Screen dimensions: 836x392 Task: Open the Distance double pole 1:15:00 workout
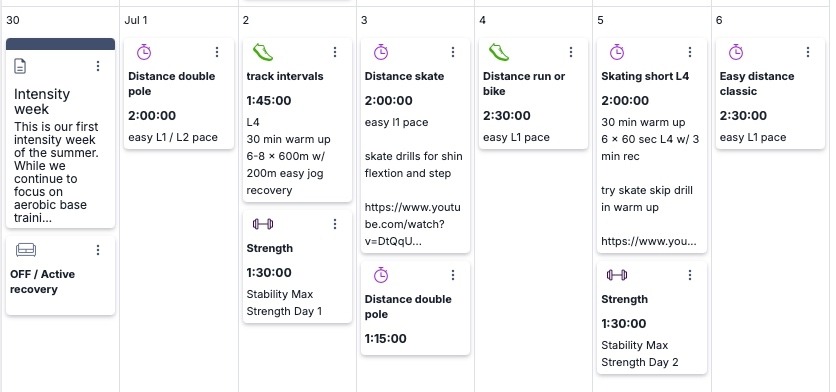point(415,308)
